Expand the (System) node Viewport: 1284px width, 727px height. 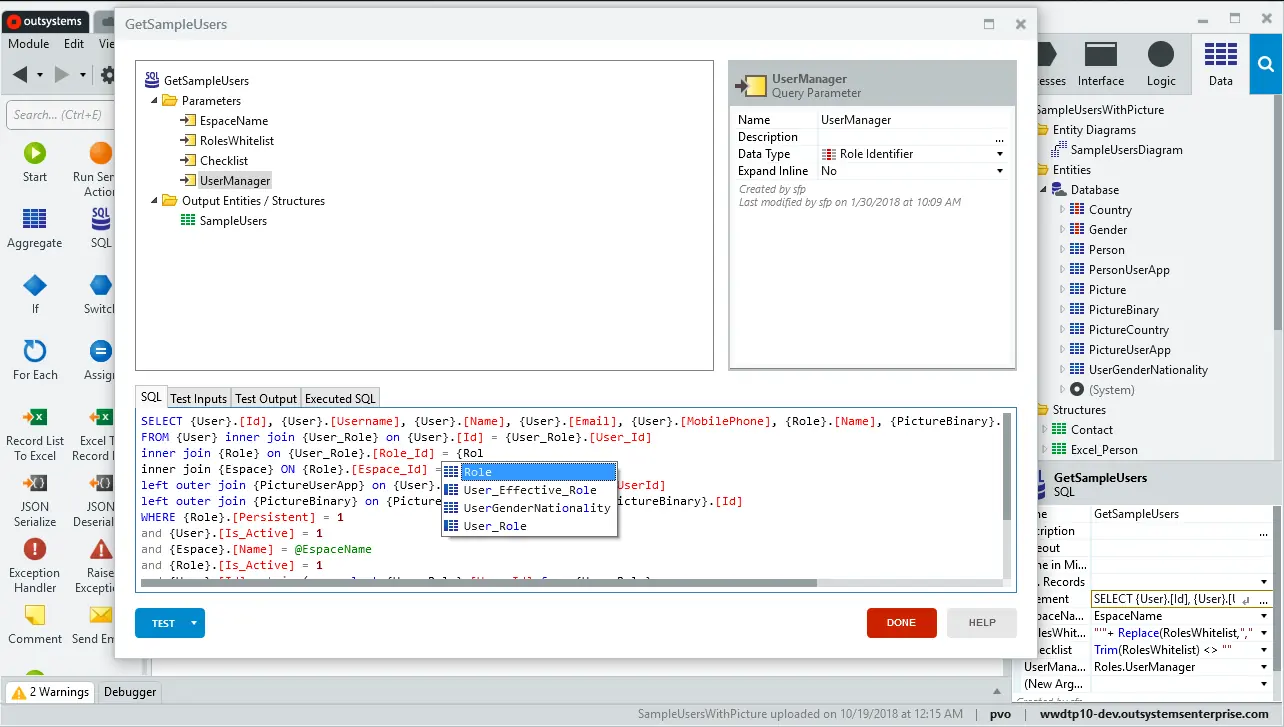point(1062,390)
